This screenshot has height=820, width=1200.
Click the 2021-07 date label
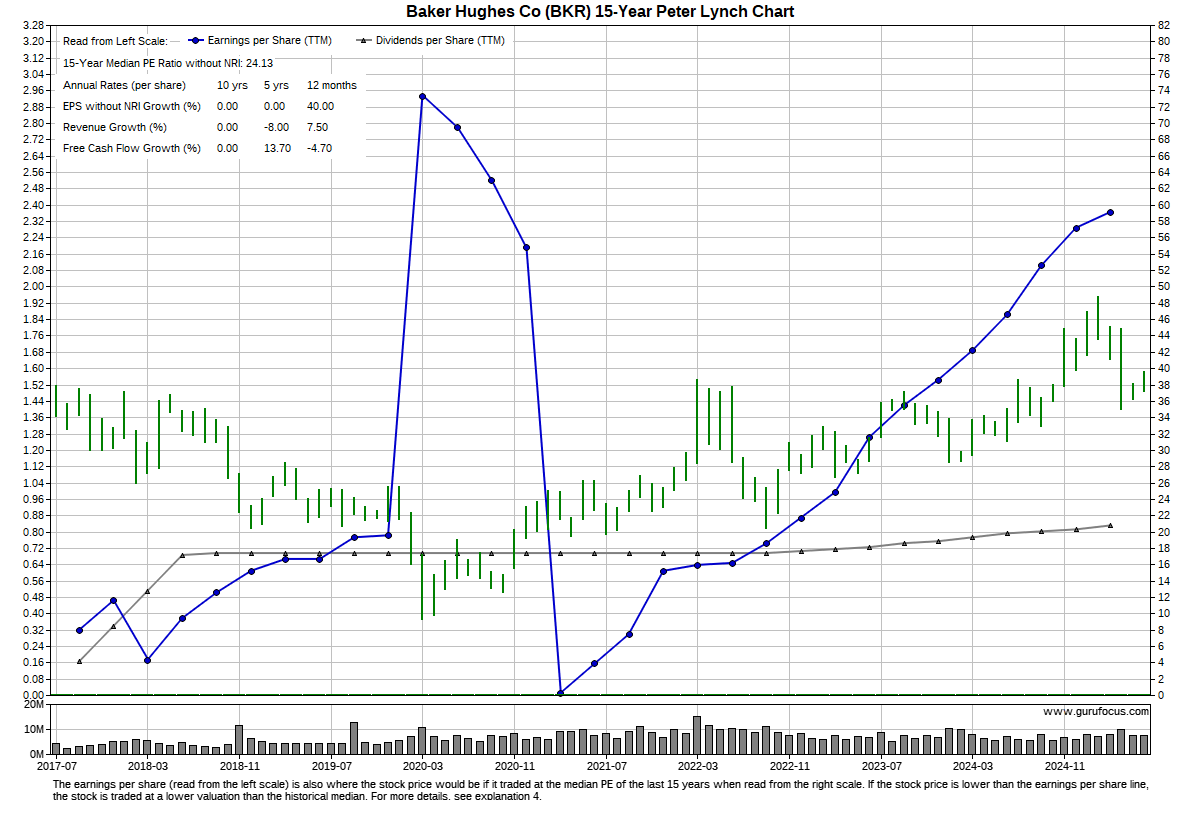click(x=606, y=765)
